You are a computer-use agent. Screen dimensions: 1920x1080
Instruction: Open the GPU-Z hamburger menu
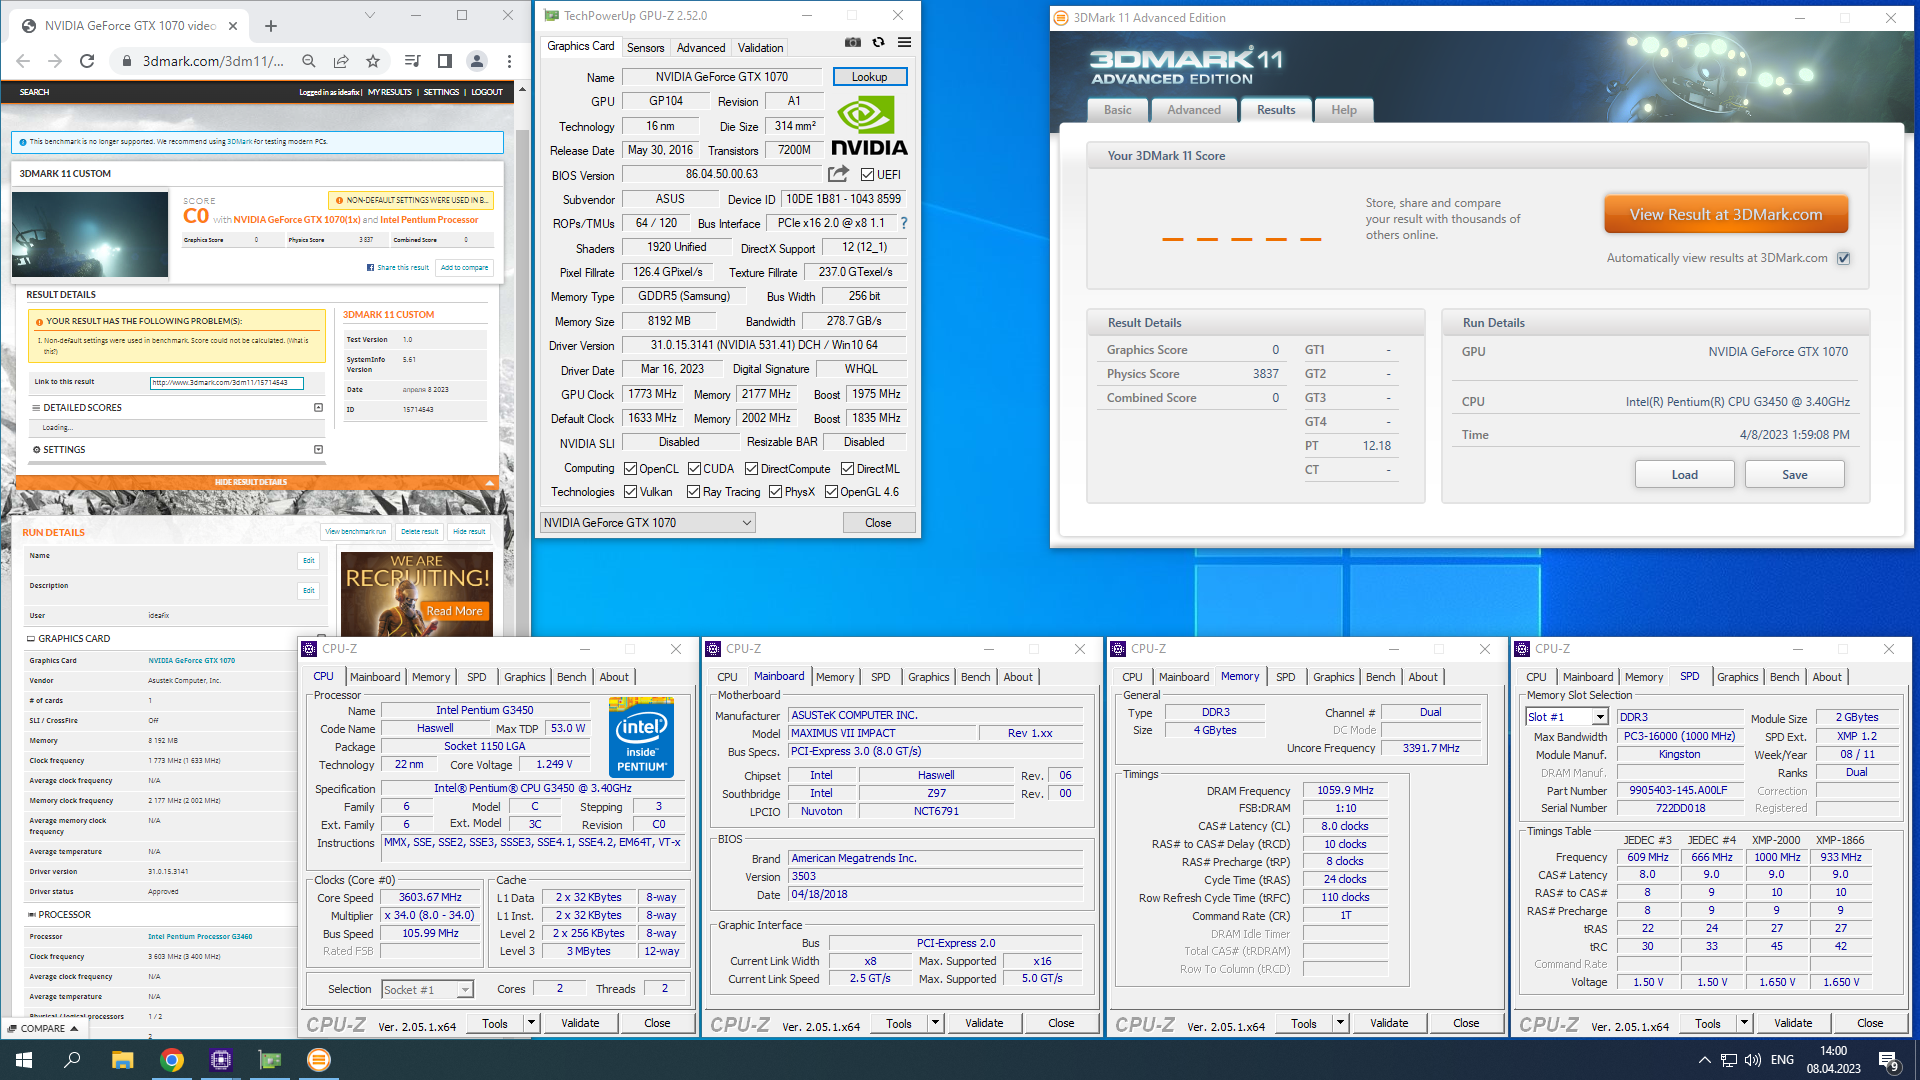[x=904, y=43]
